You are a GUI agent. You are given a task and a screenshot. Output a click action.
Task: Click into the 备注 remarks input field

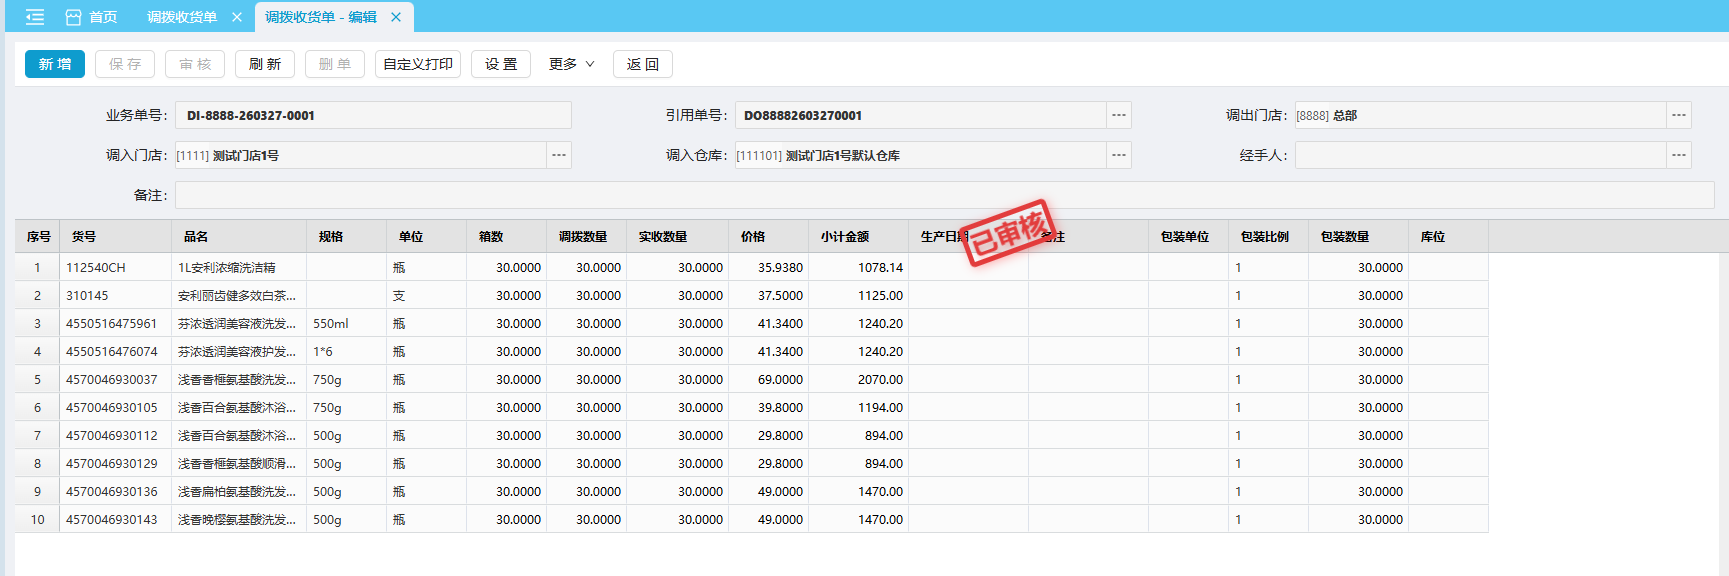point(944,195)
